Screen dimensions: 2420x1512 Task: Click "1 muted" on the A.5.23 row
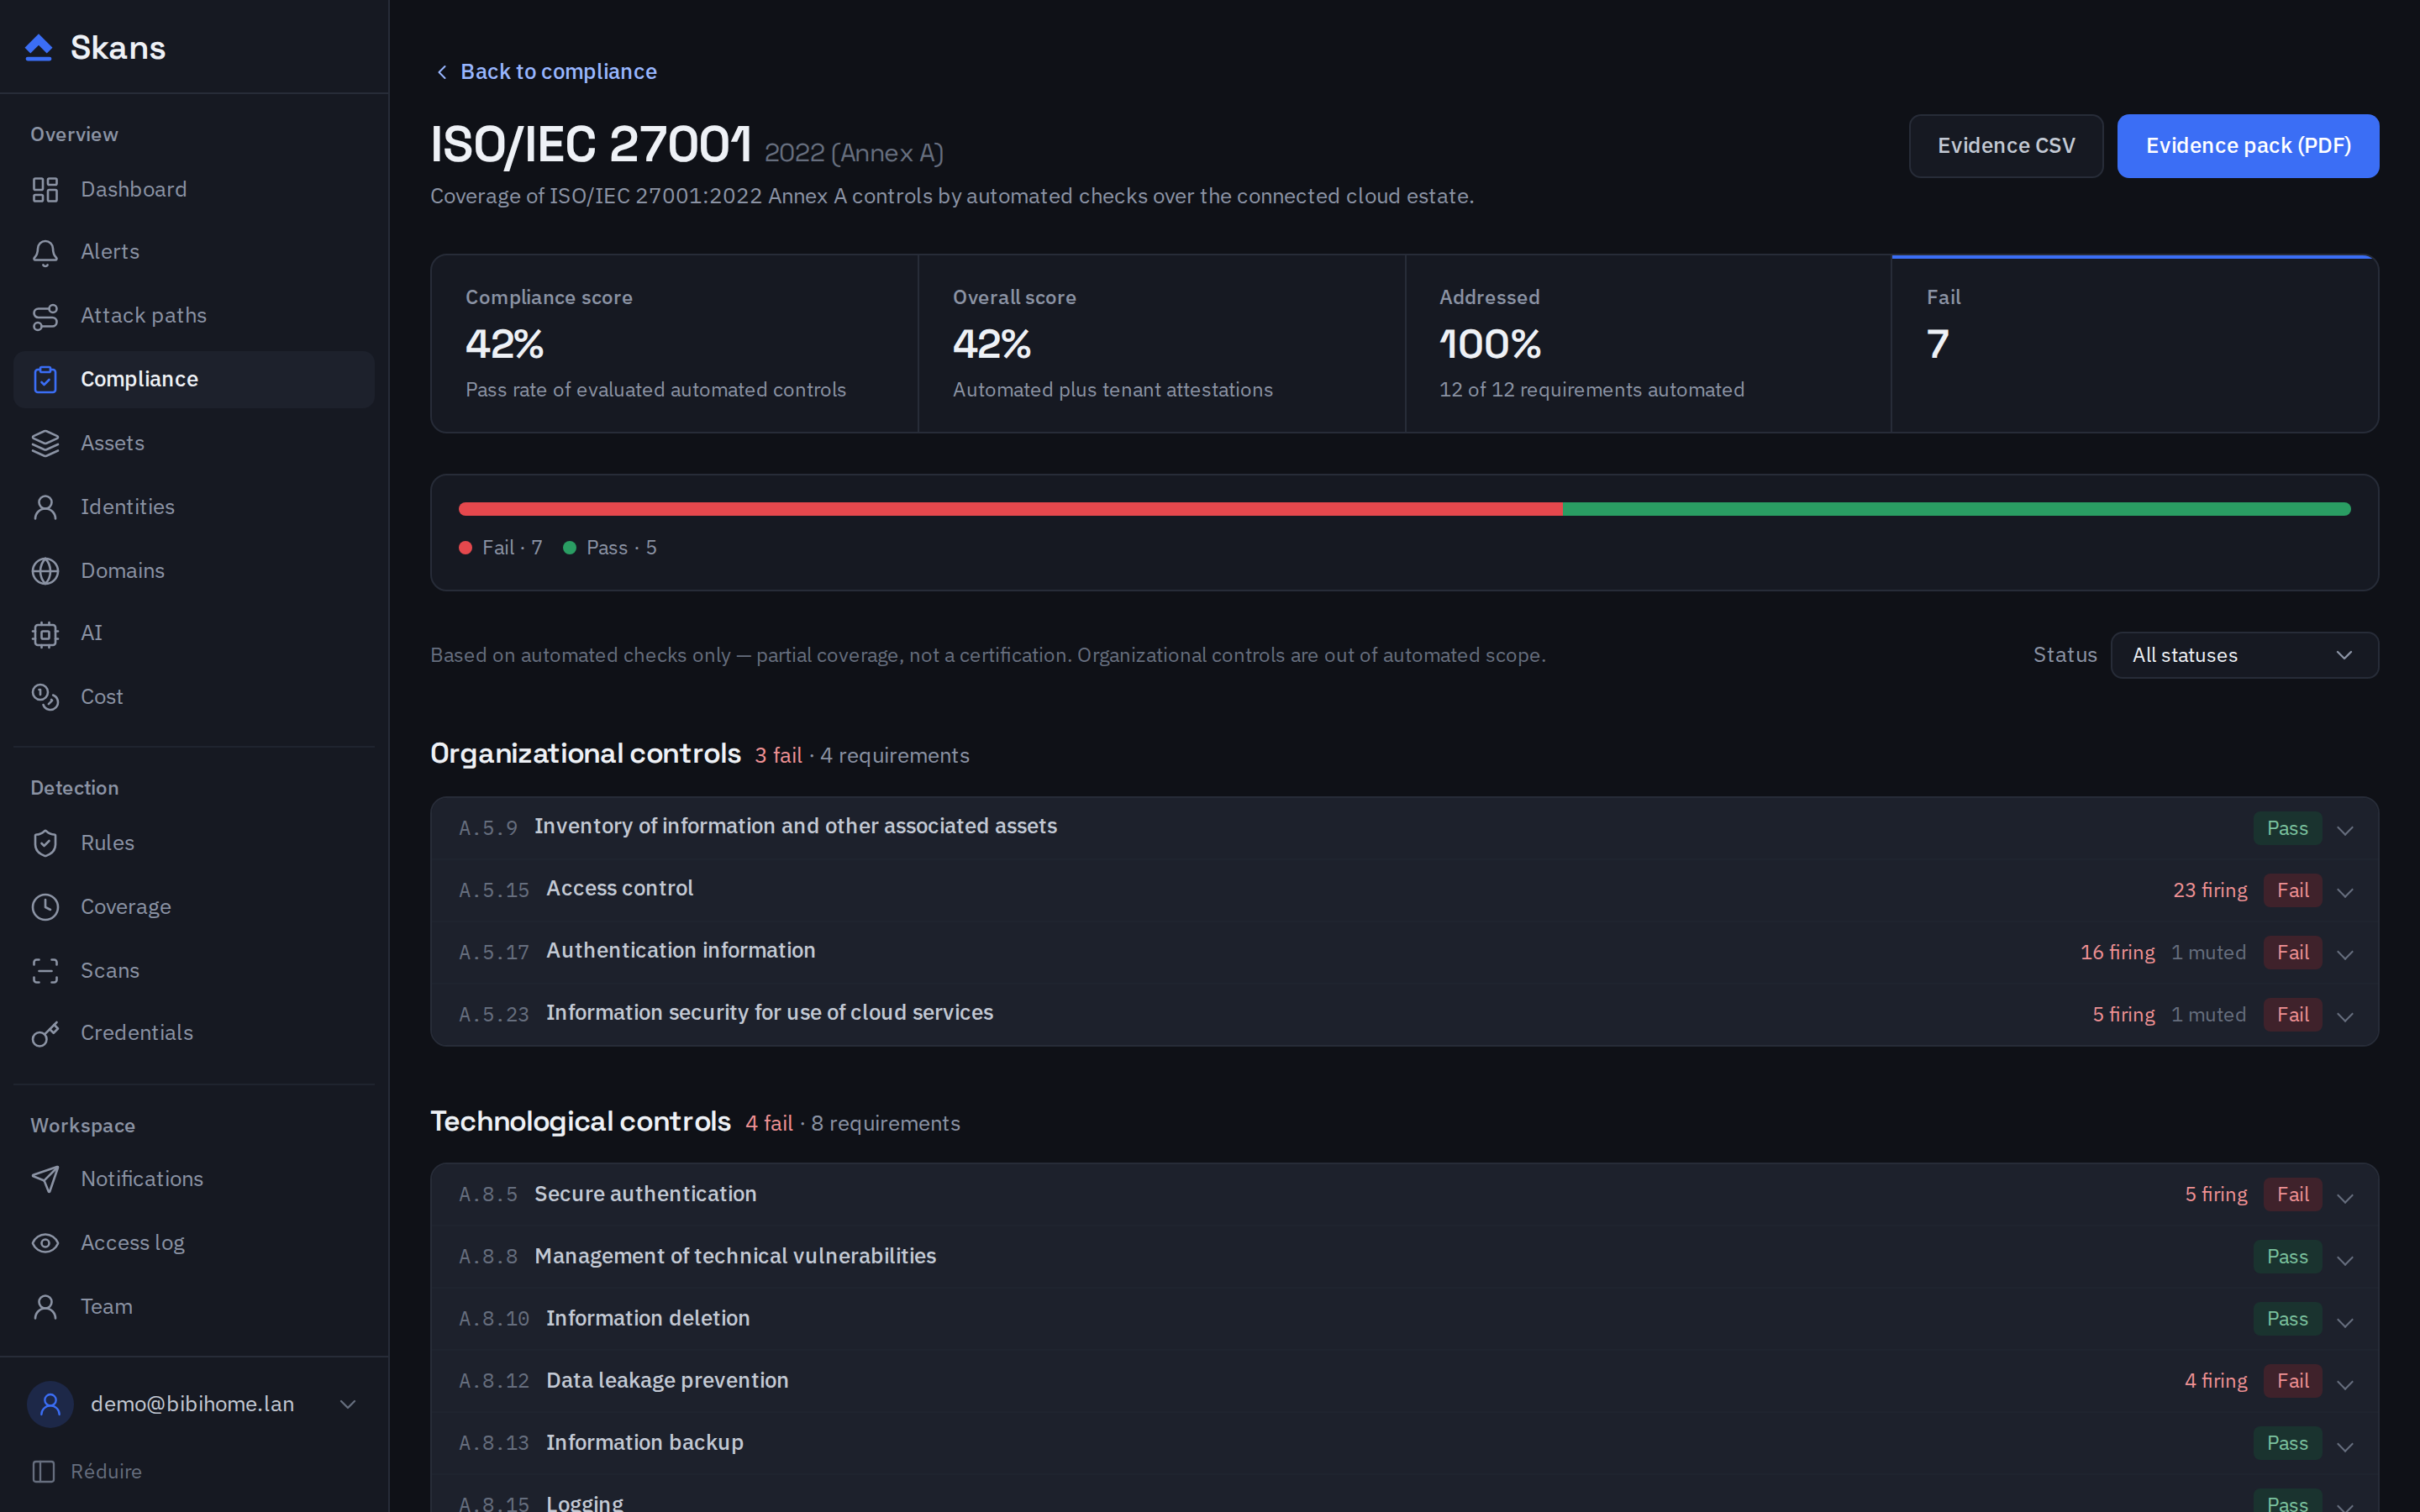2208,1014
